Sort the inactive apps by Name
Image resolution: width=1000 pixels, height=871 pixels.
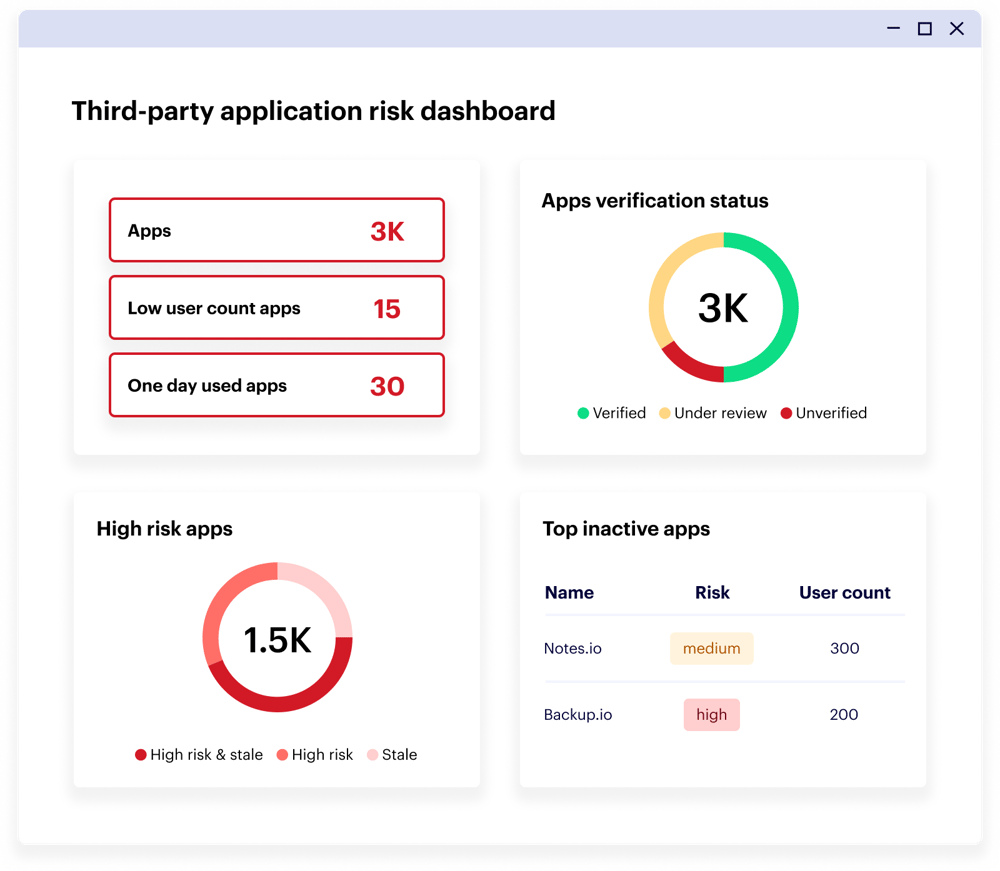coord(569,592)
